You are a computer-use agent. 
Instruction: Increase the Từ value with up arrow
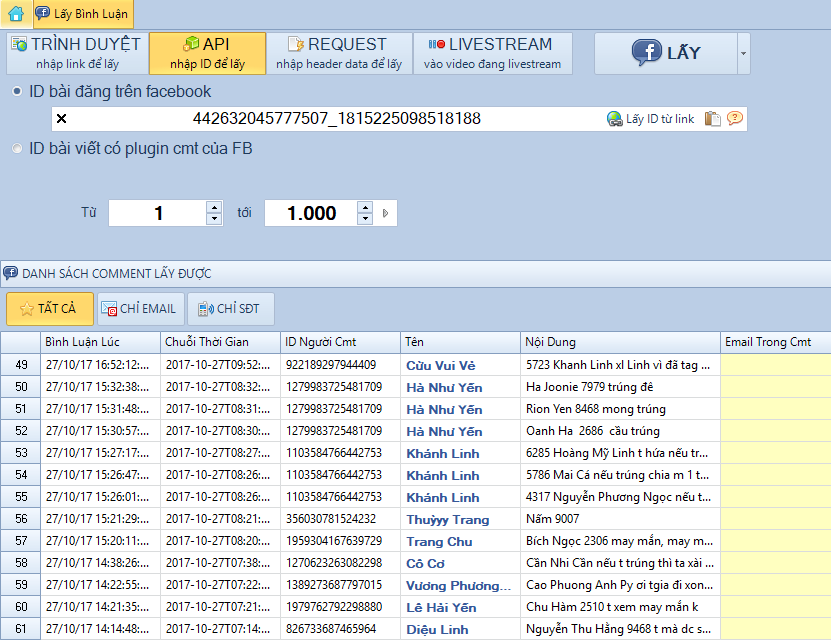click(x=214, y=207)
